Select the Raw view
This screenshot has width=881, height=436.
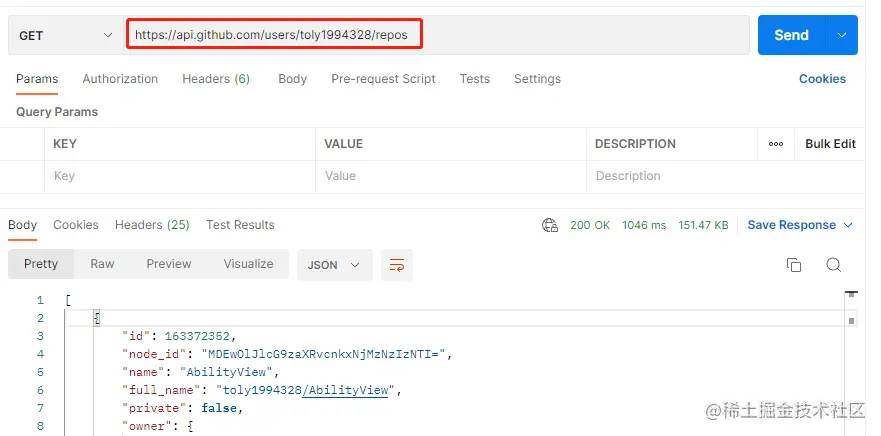tap(102, 264)
